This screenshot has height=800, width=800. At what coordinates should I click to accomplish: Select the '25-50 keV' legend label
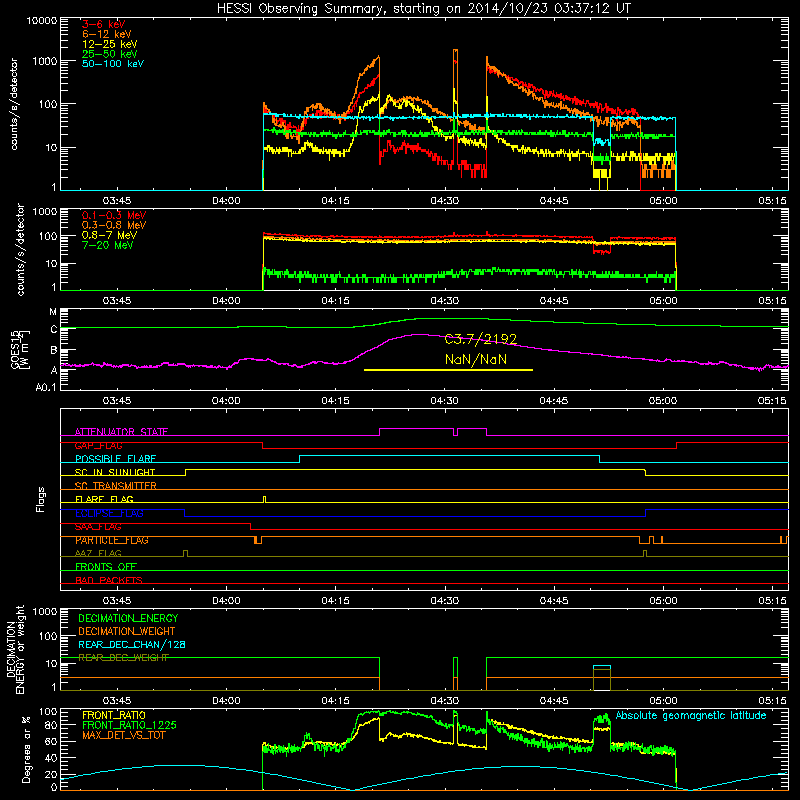point(109,54)
